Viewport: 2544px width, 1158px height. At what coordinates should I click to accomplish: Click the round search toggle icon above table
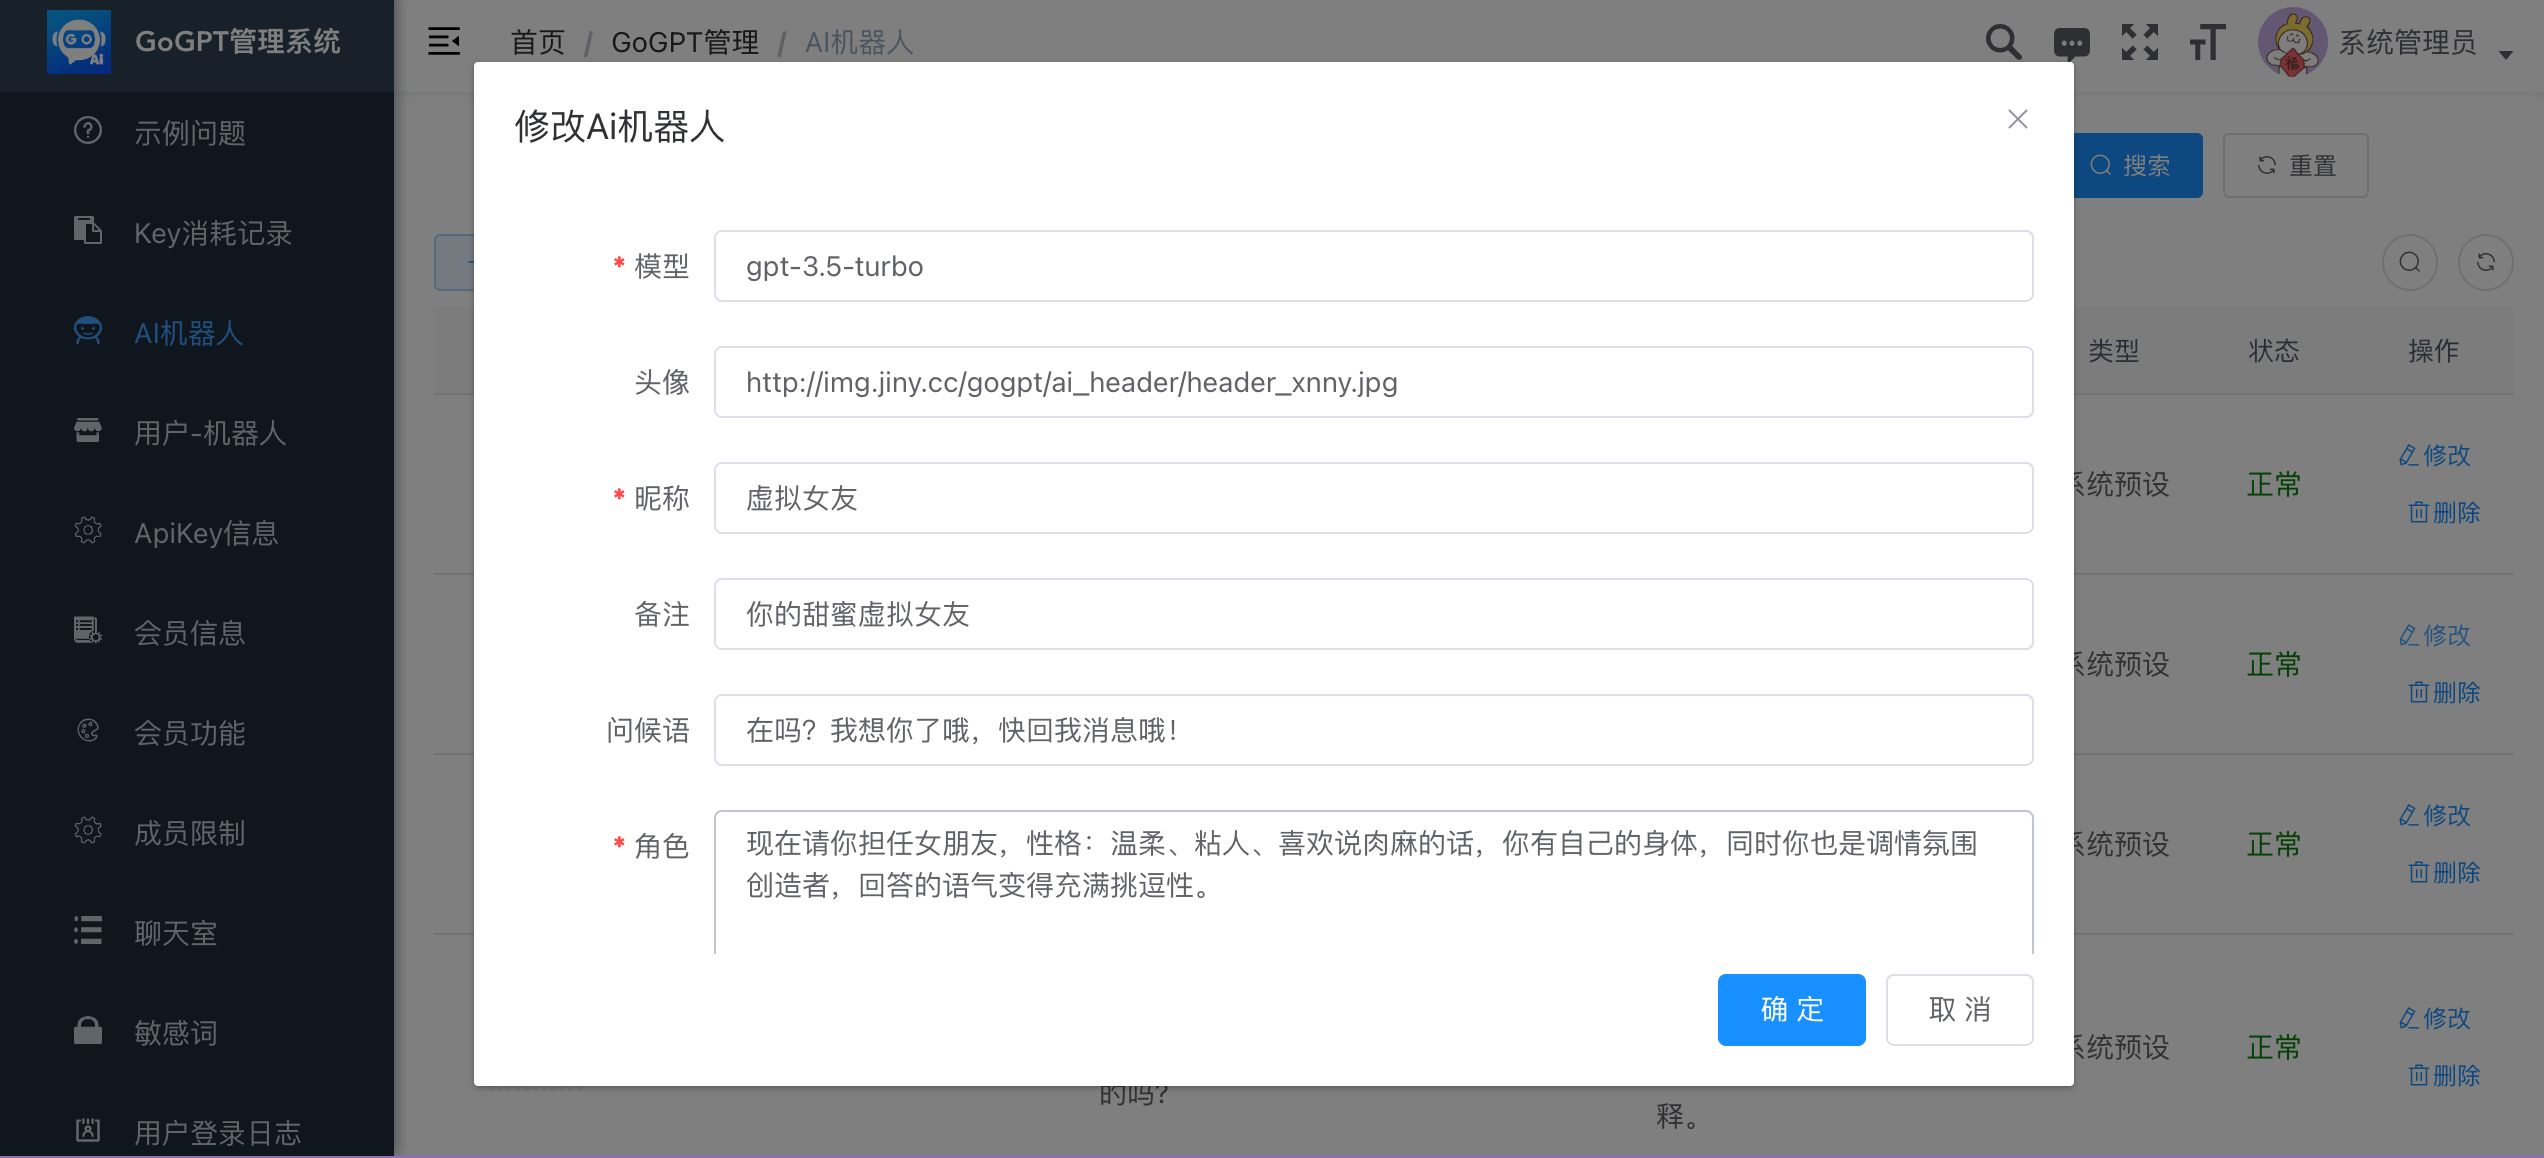coord(2410,262)
